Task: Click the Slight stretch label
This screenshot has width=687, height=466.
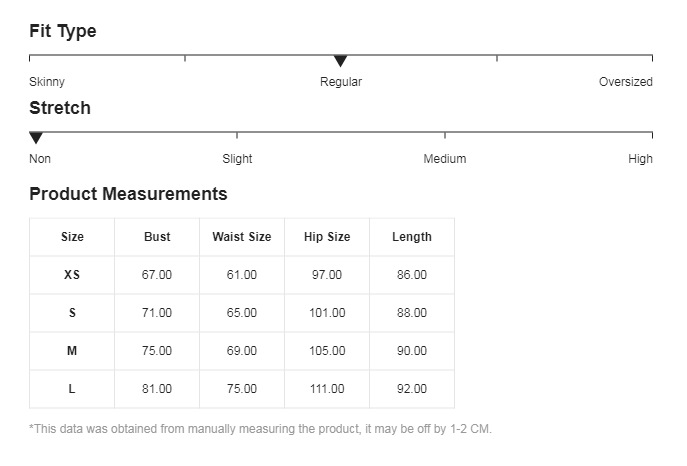Action: (237, 159)
